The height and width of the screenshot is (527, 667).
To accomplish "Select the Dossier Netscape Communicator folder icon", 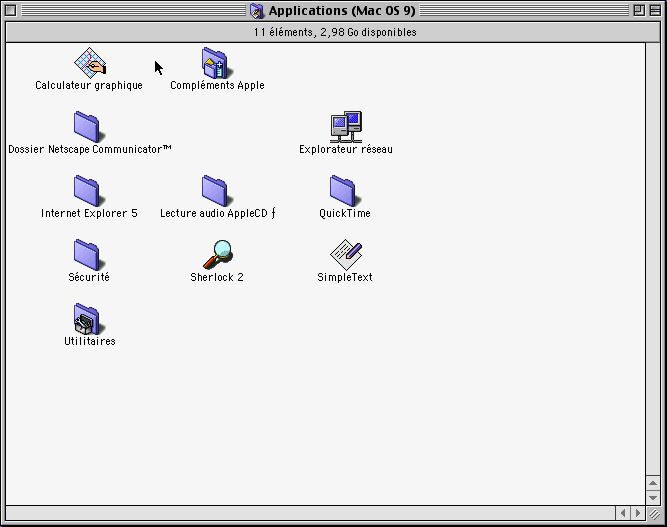I will 88,127.
